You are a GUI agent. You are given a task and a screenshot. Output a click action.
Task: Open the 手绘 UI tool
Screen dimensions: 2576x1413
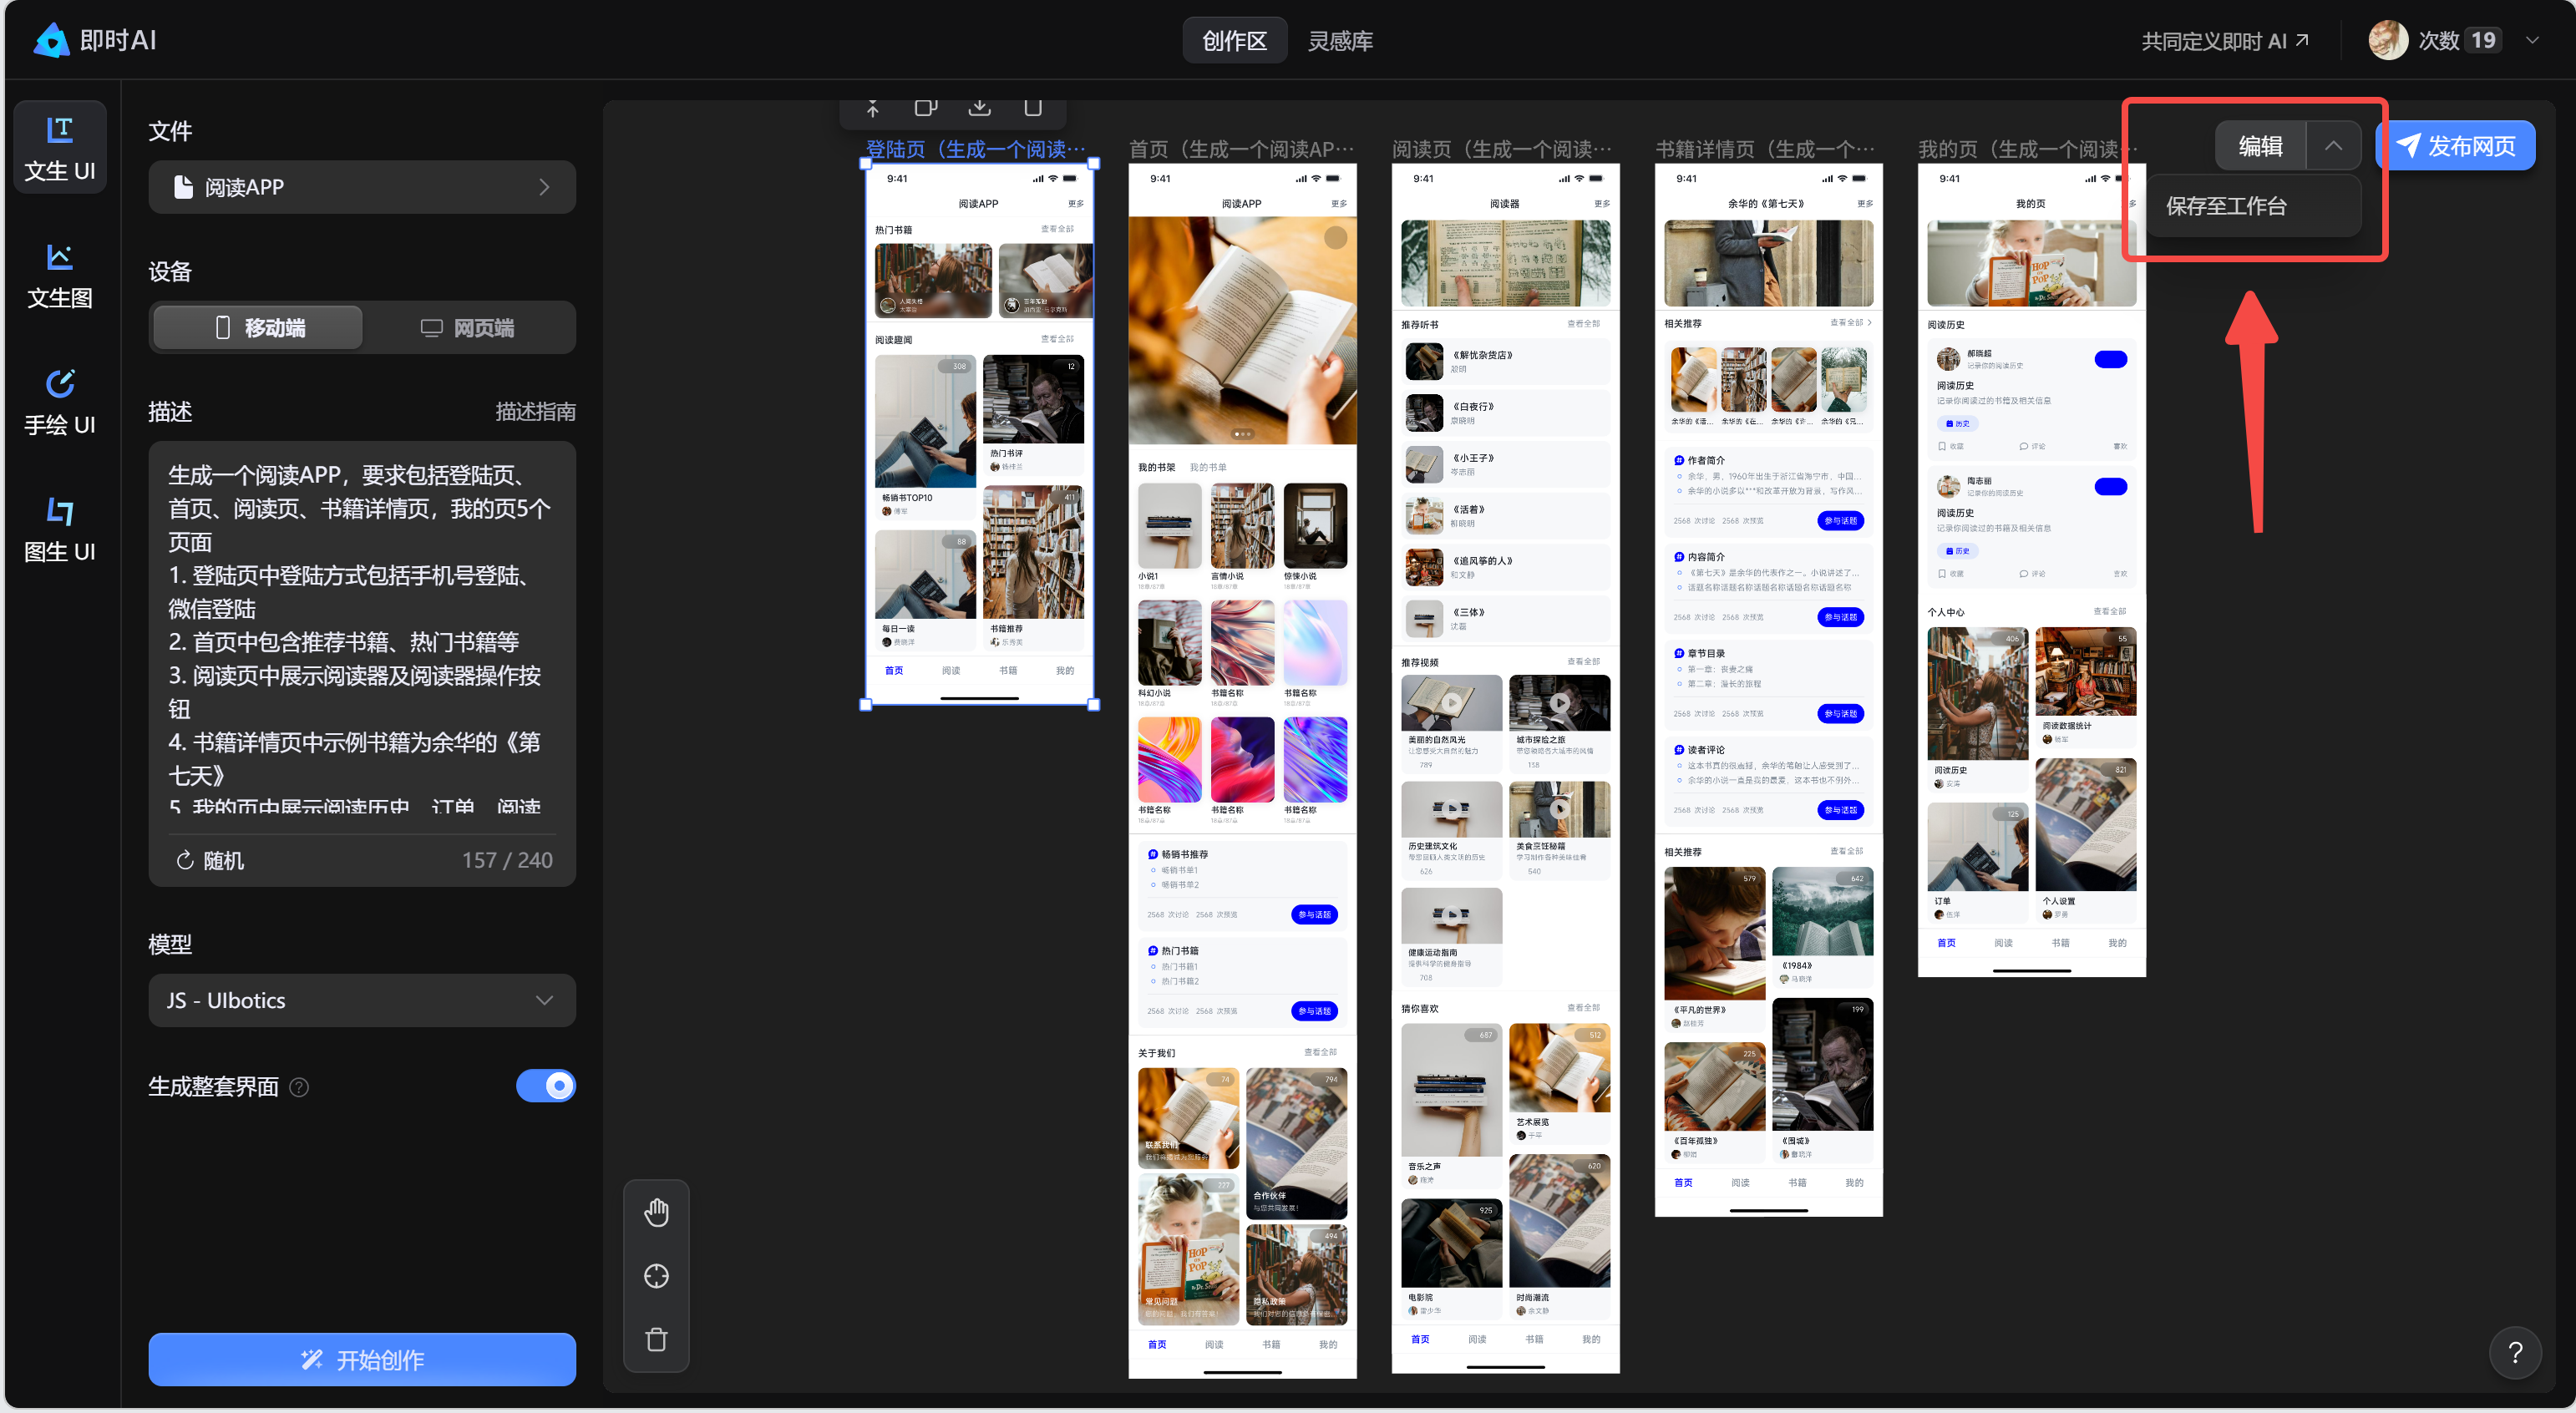[x=60, y=402]
